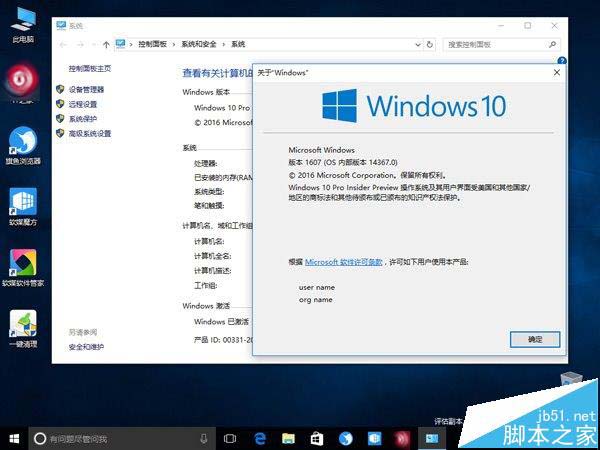Click the forward arrow in System window

(80, 45)
